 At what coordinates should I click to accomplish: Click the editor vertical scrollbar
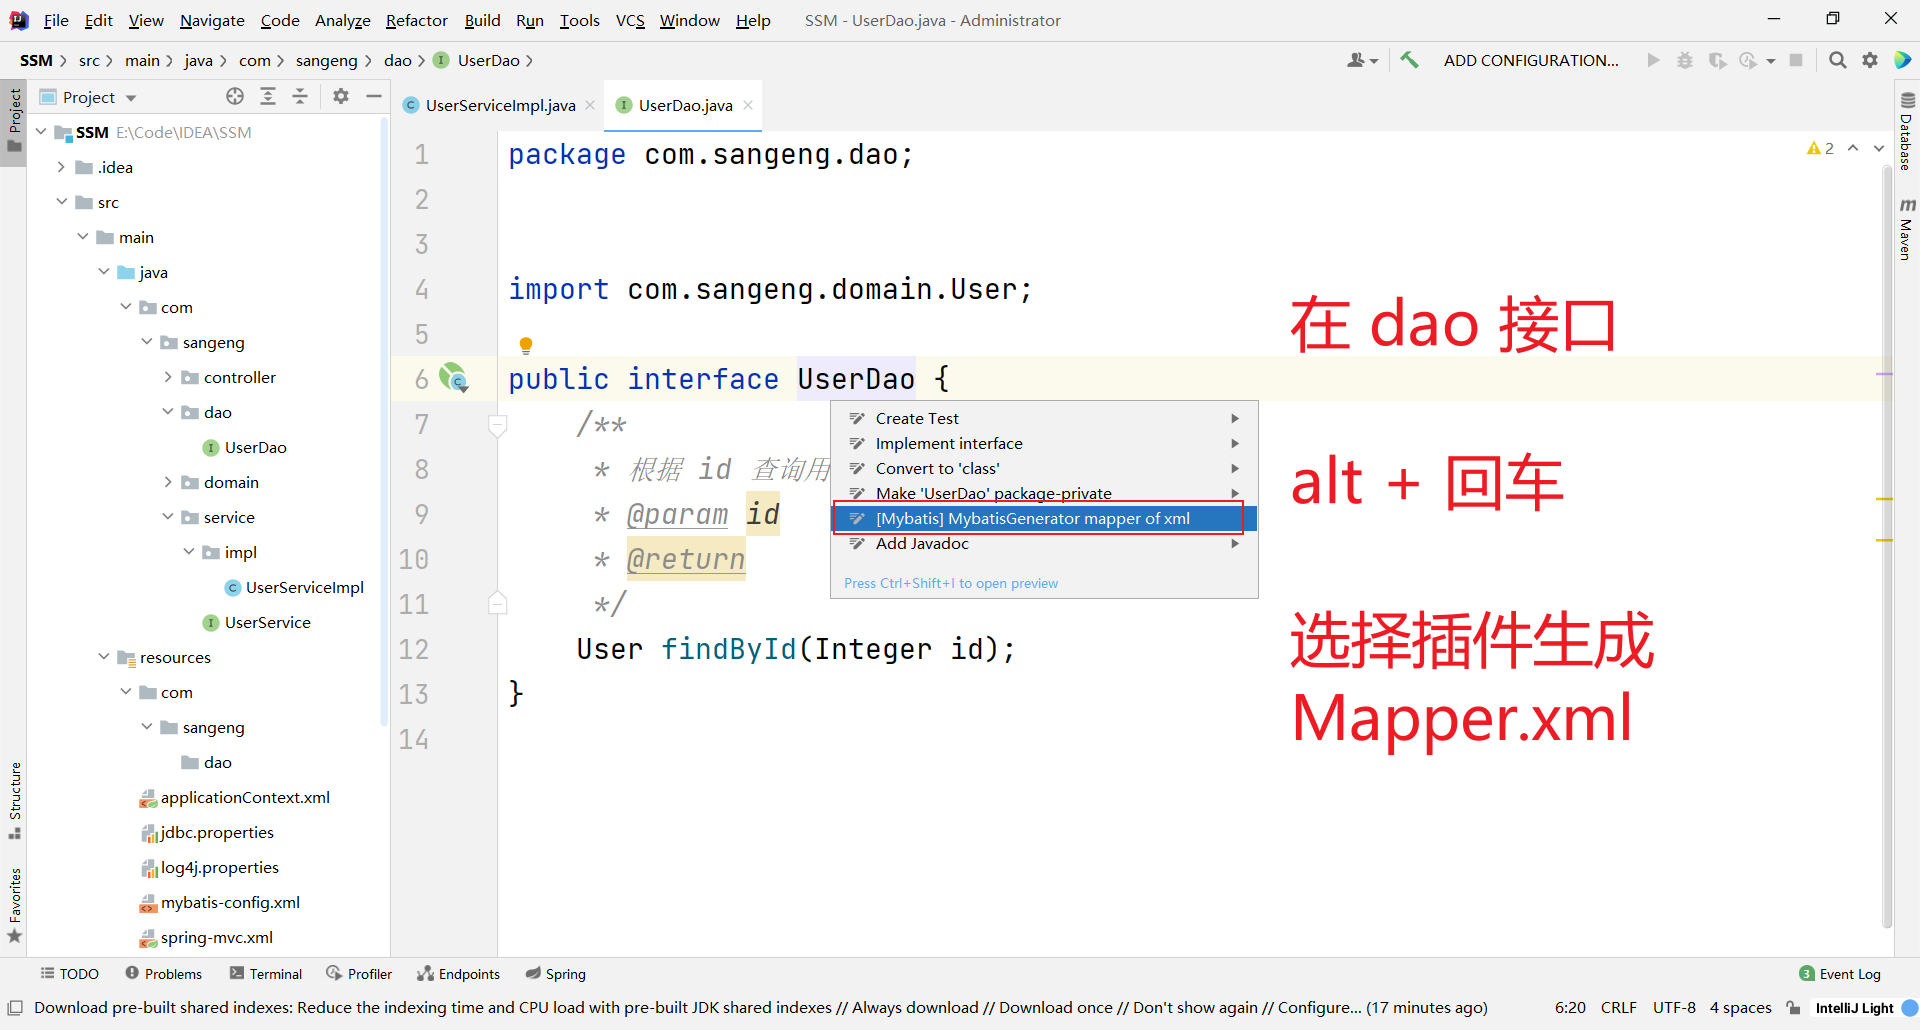point(1887,546)
